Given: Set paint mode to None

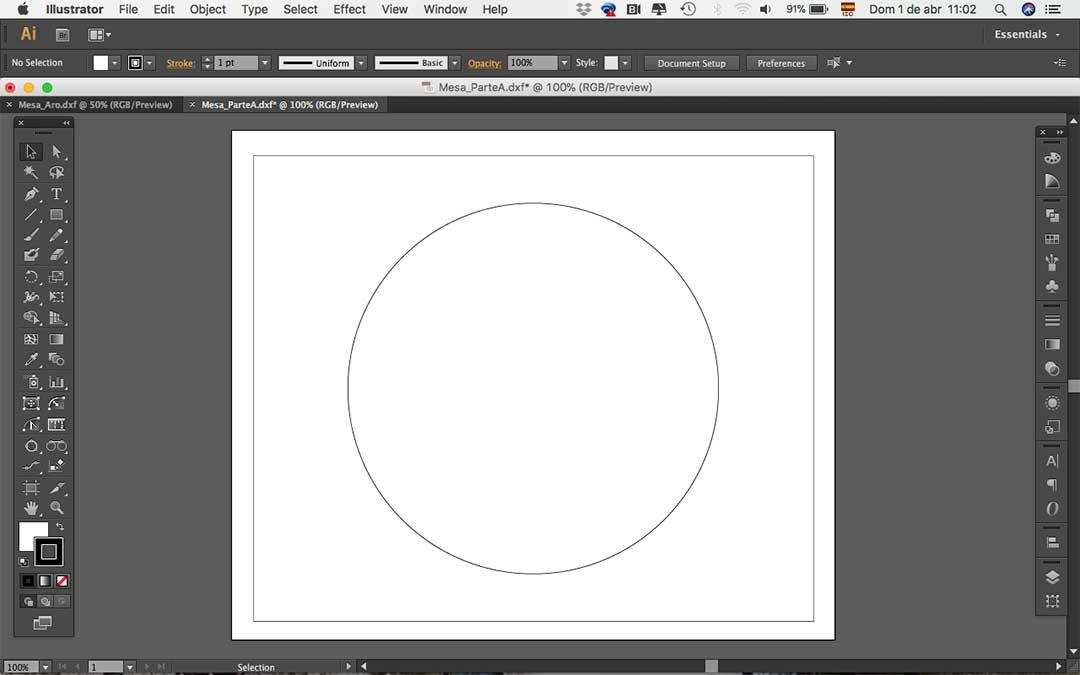Looking at the screenshot, I should pyautogui.click(x=62, y=581).
